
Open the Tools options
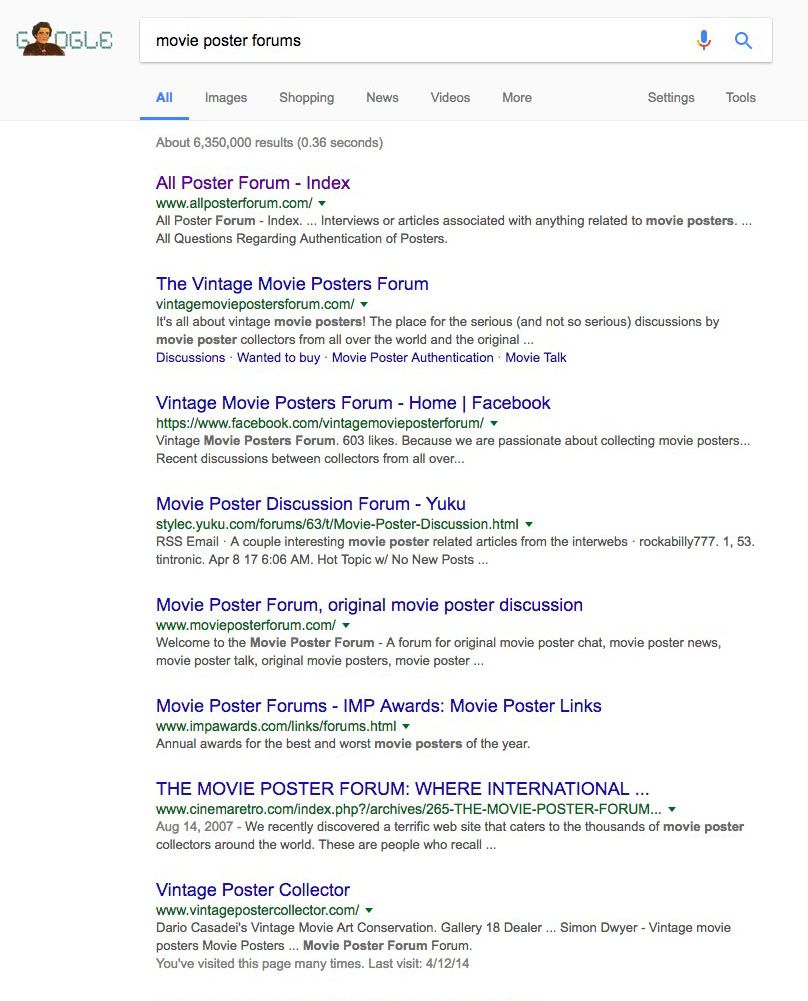741,98
